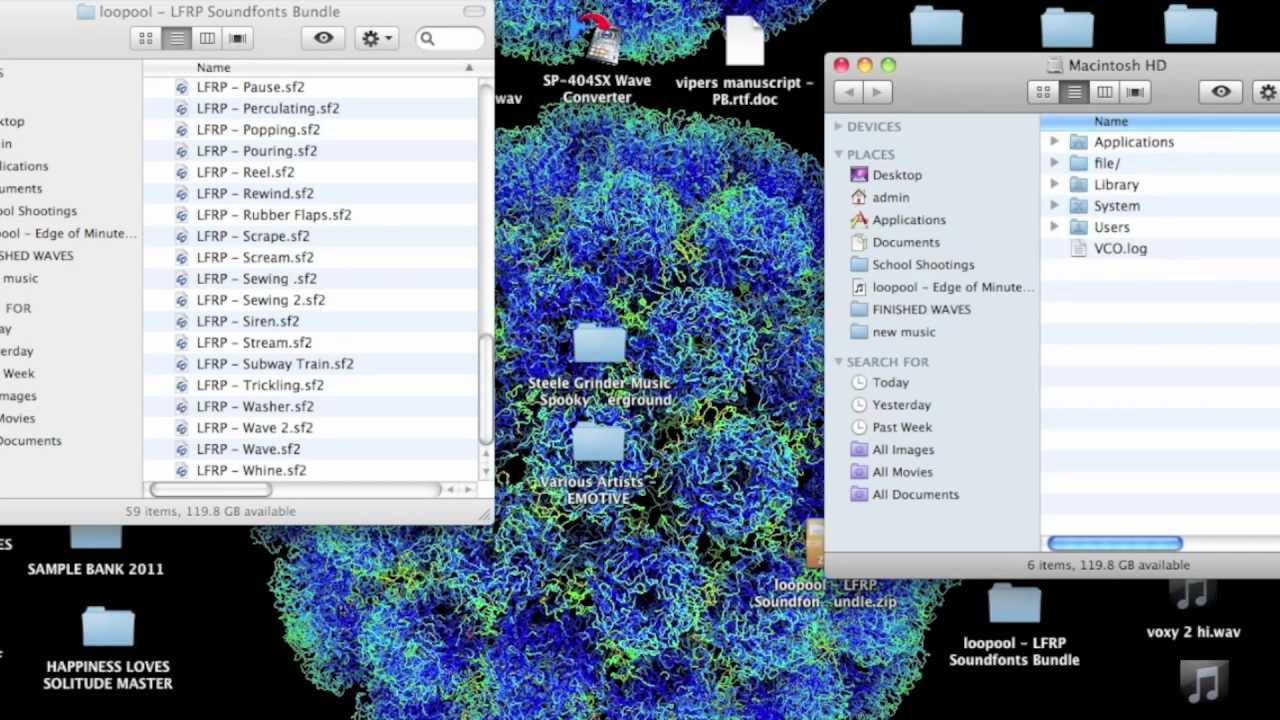
Task: Click the icon beside LFRP – Scream.sf2
Action: [181, 257]
